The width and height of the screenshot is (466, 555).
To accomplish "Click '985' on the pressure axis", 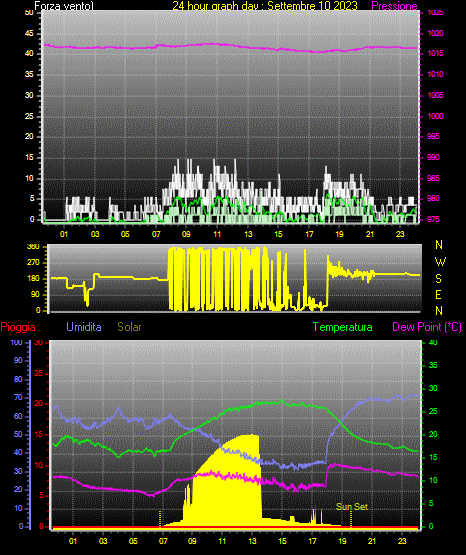I will coord(433,178).
